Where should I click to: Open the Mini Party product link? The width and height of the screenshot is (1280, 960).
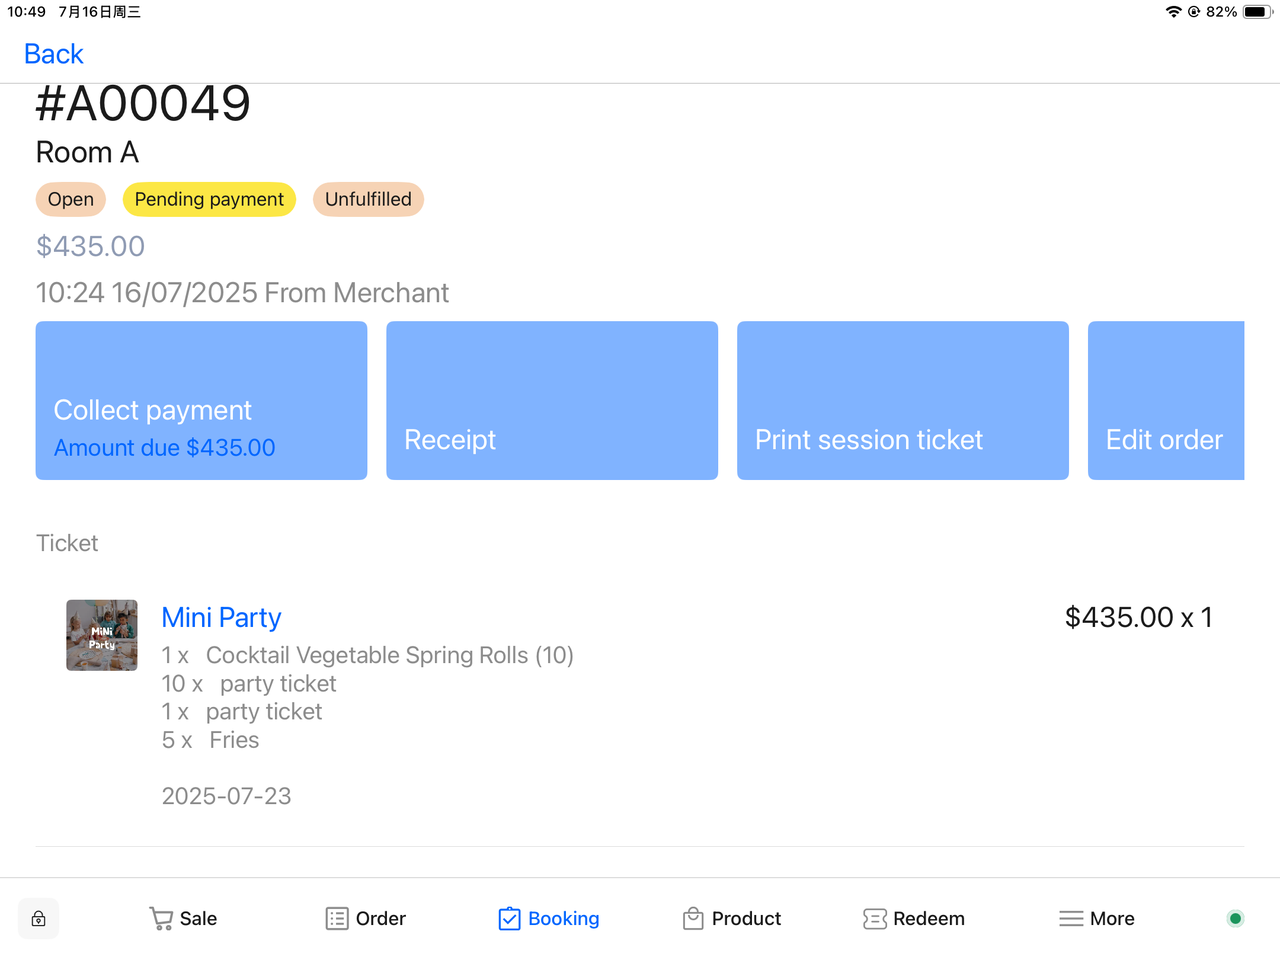coord(221,618)
